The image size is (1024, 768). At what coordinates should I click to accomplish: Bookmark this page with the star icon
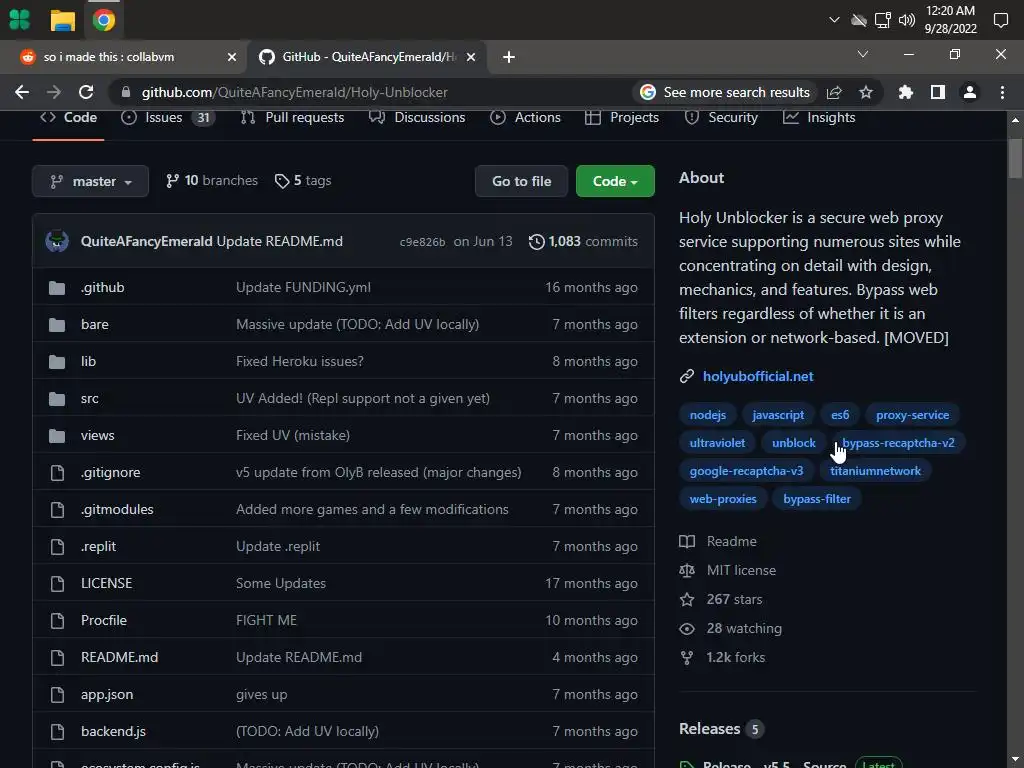click(x=866, y=92)
